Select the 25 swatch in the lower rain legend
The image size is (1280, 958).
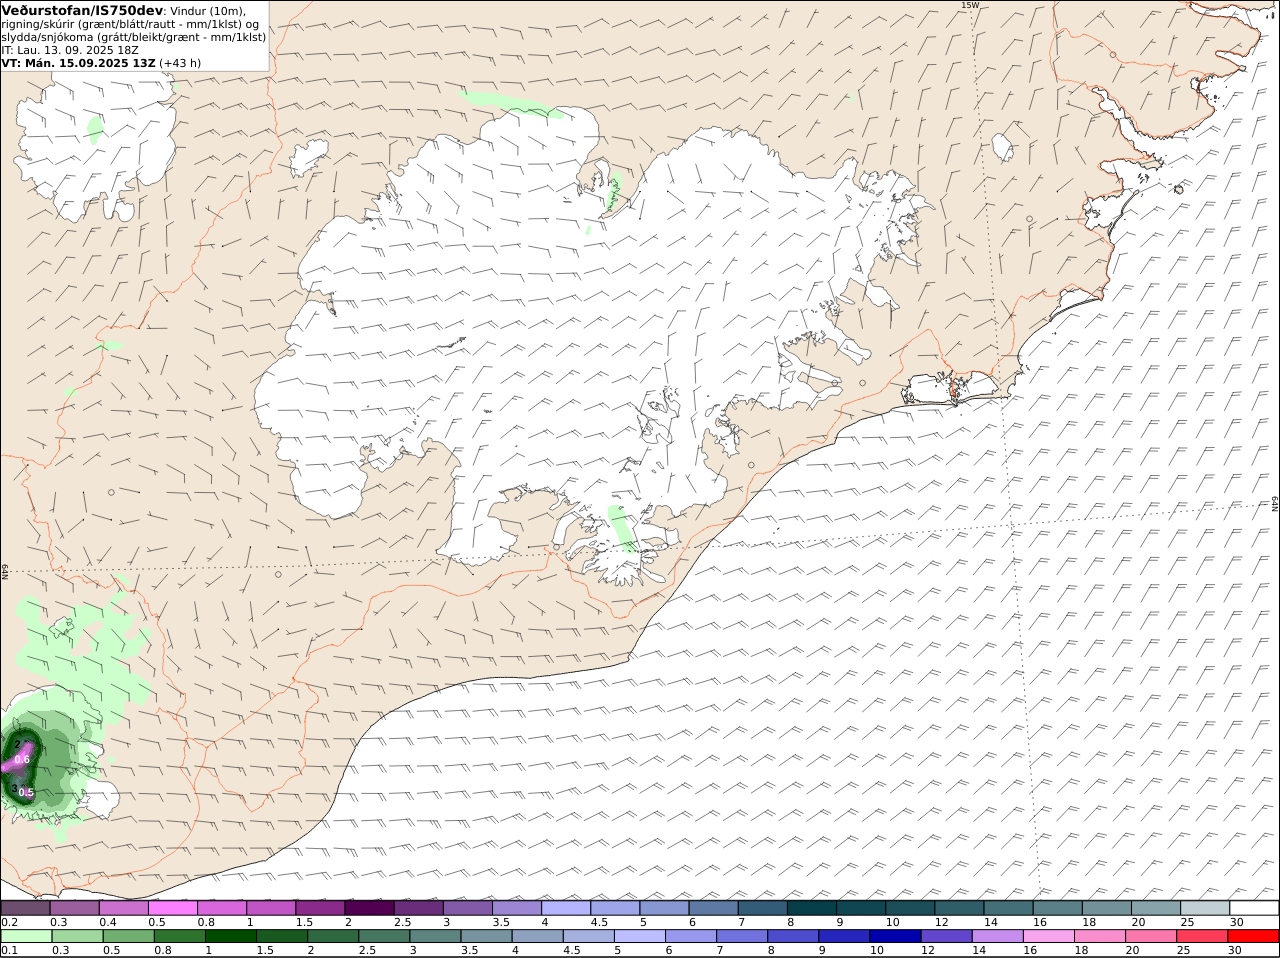(x=1201, y=937)
